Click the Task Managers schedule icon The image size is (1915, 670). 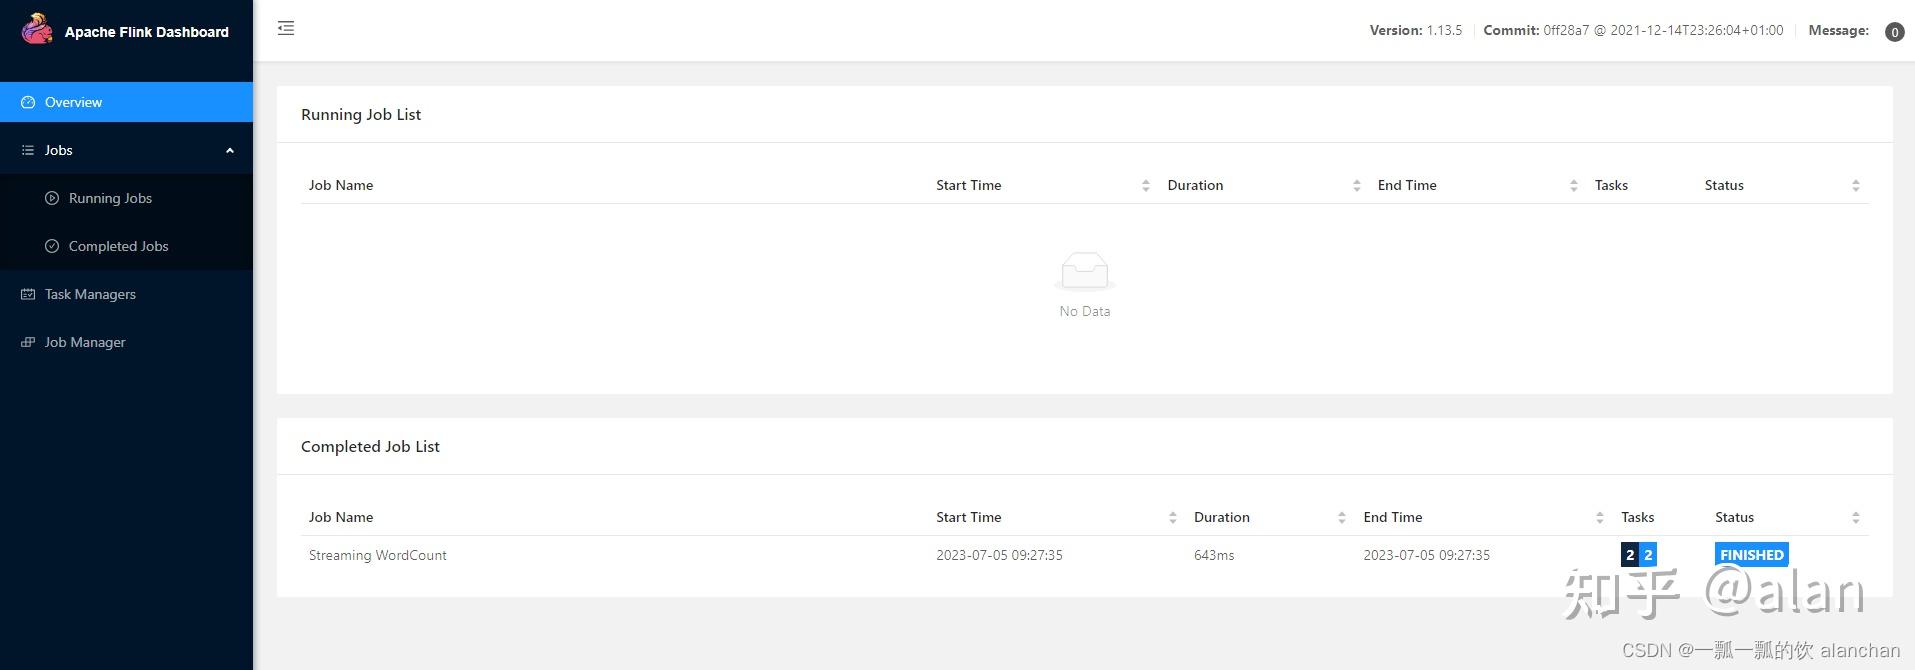click(28, 294)
